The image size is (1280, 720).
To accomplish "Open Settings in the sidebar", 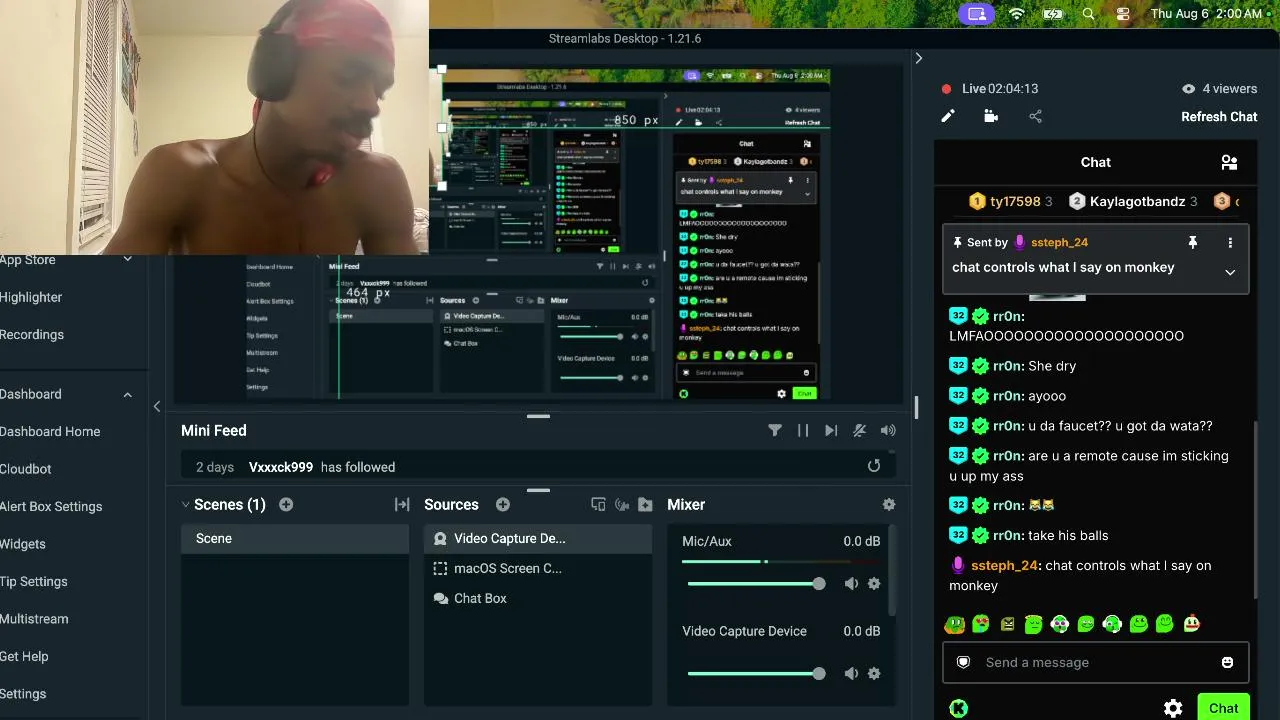I will pyautogui.click(x=23, y=693).
